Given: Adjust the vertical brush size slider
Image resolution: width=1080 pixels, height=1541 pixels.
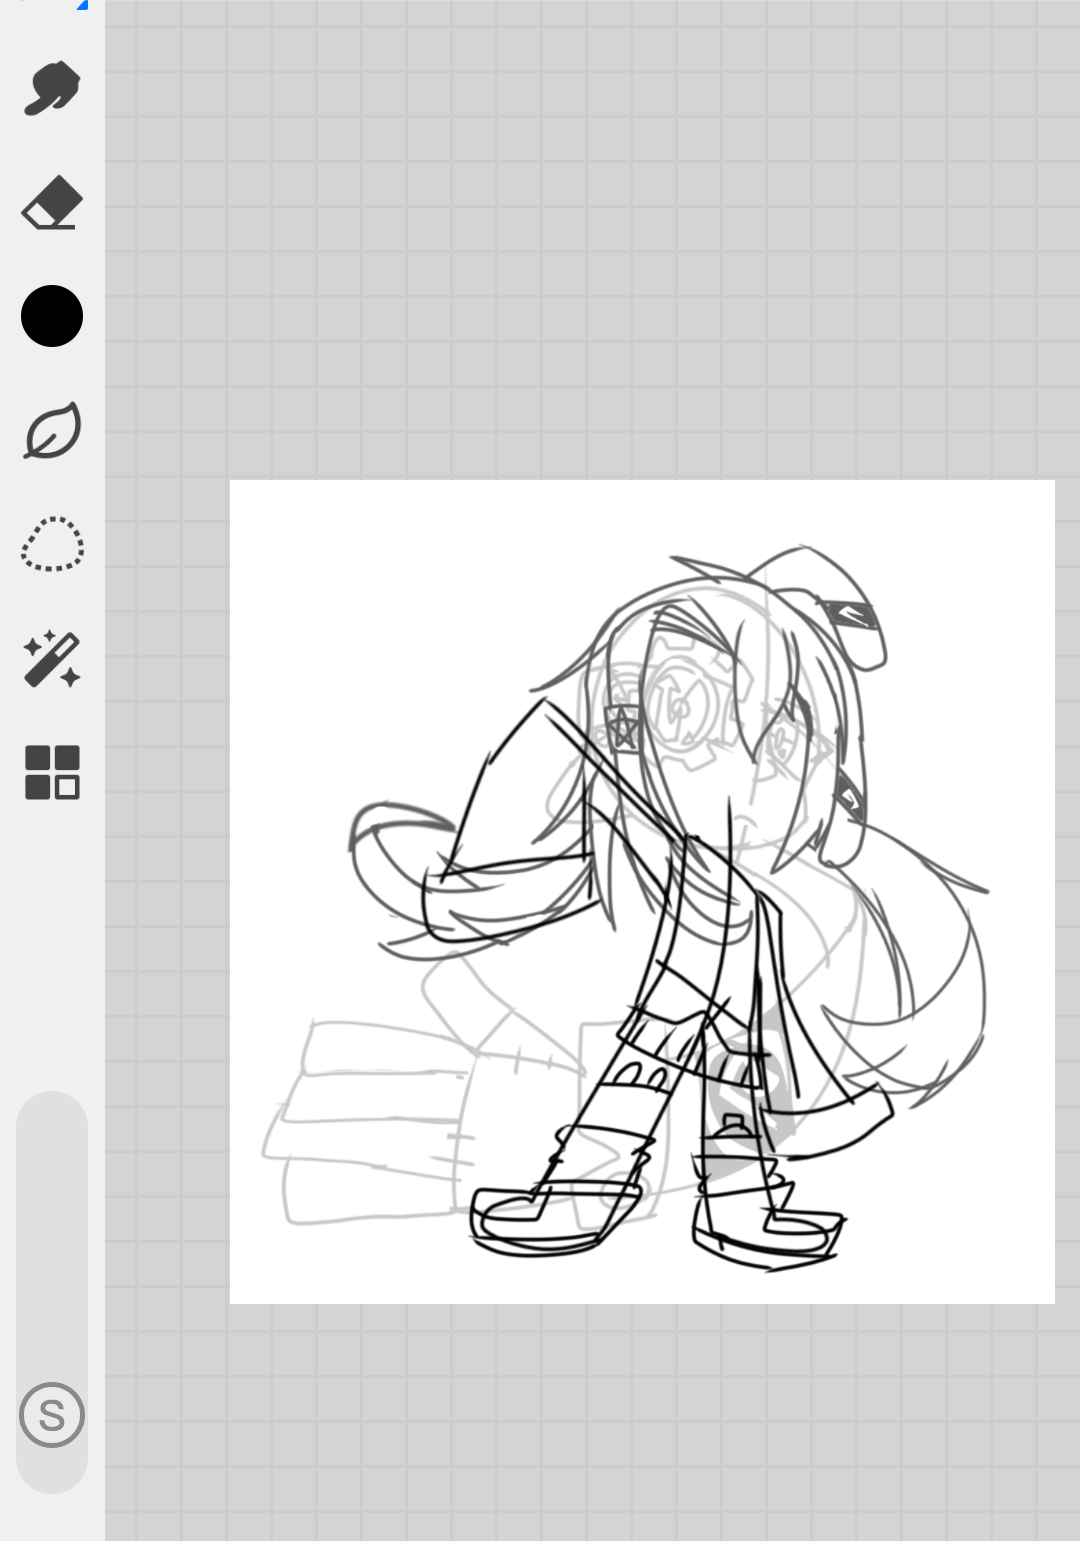Looking at the screenshot, I should [52, 1292].
